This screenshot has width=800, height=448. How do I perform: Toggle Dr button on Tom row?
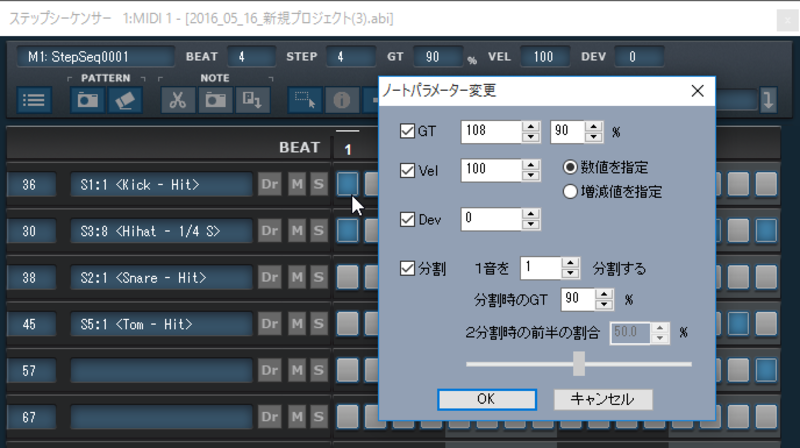coord(269,323)
